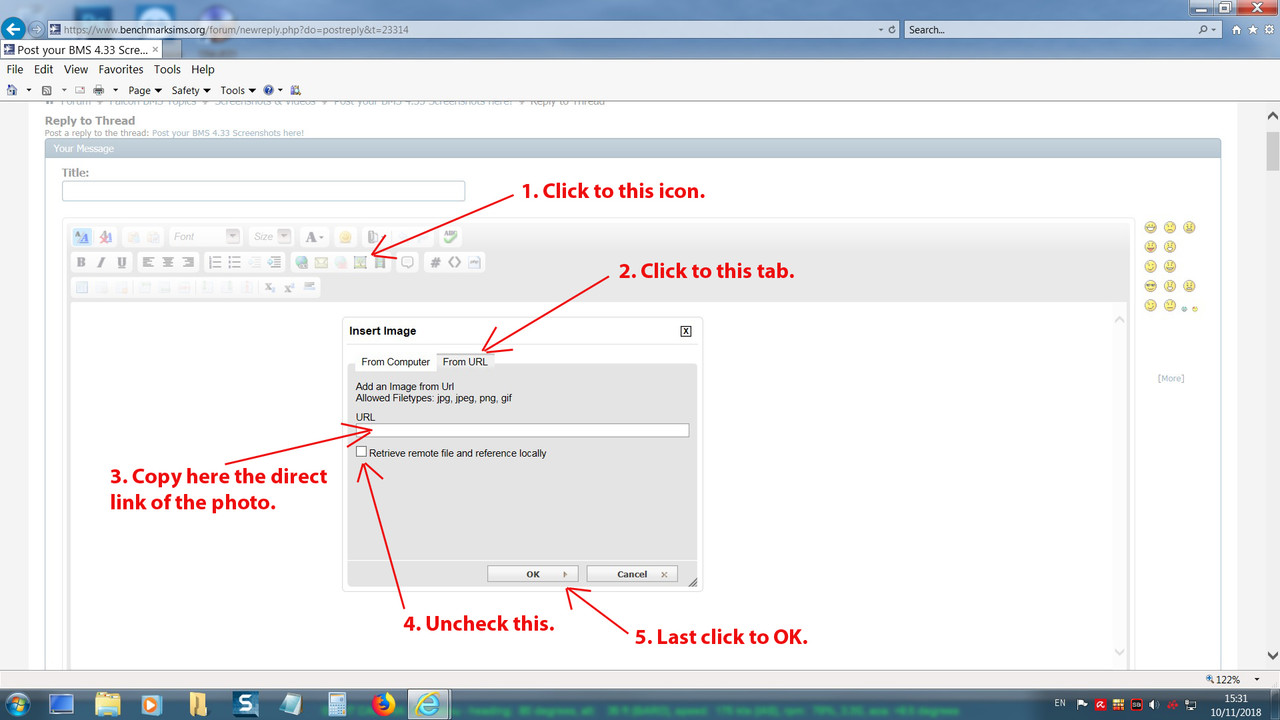Click the Insert Link globe icon

[x=301, y=263]
